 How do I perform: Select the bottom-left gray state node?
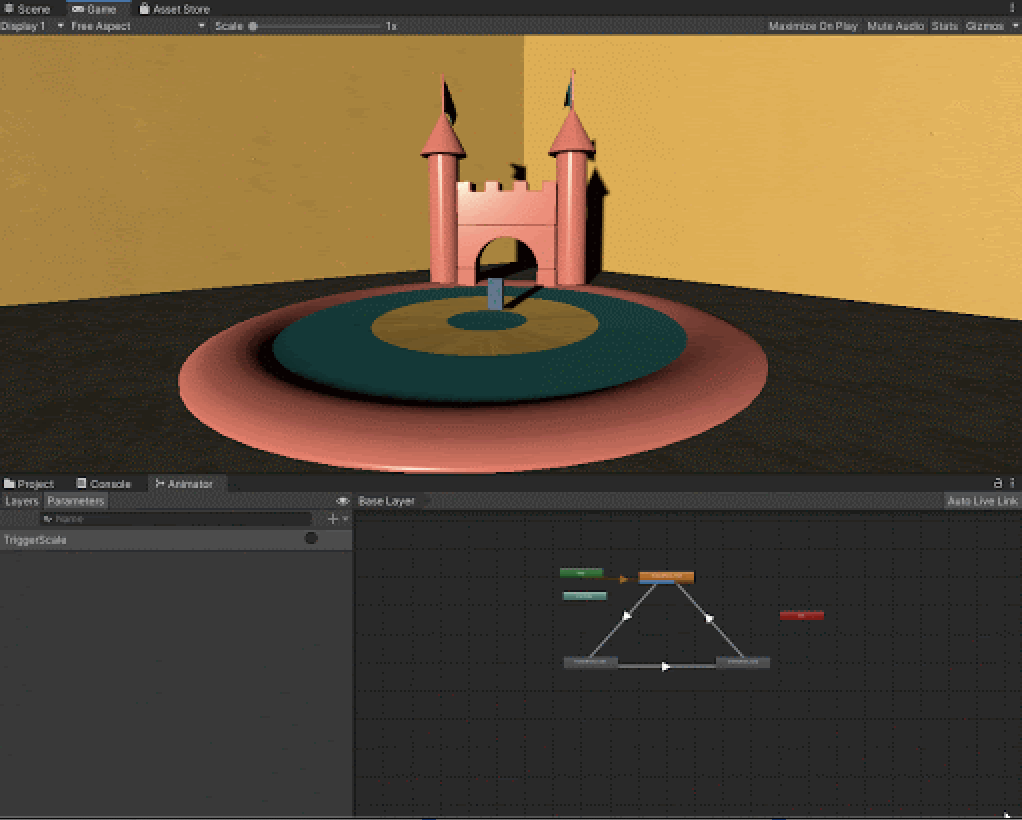(x=590, y=662)
